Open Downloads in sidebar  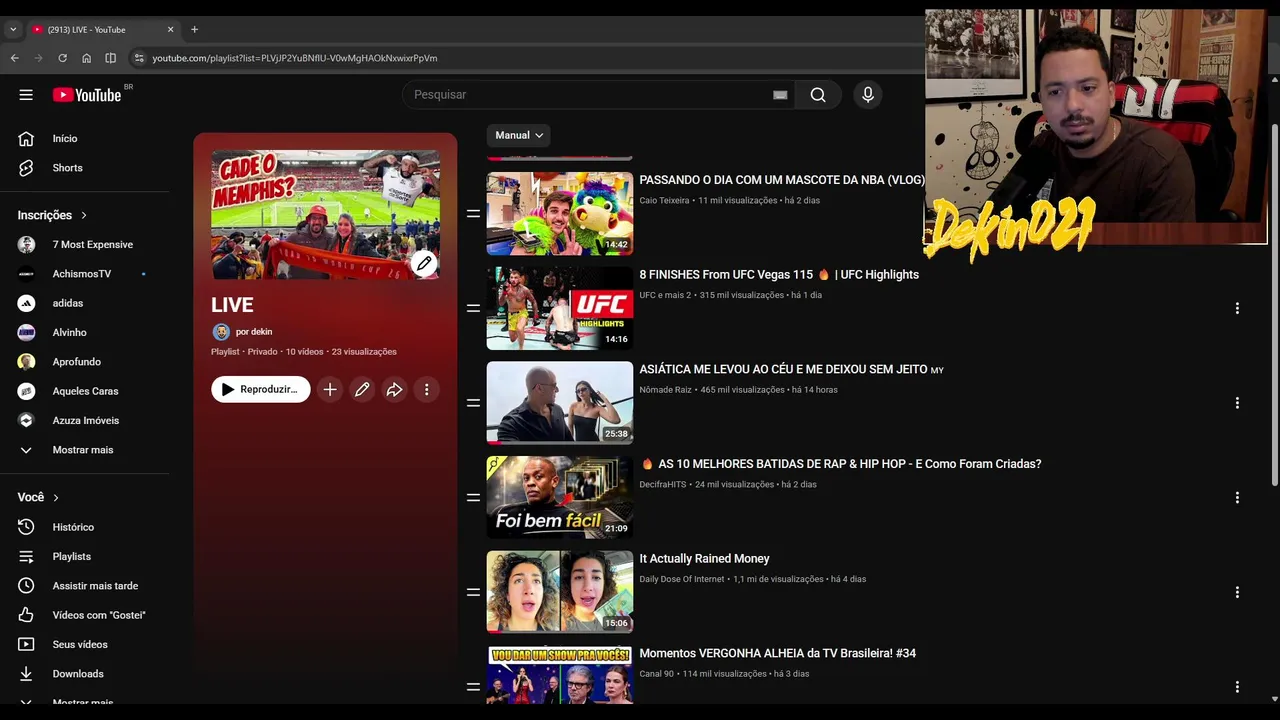coord(78,674)
